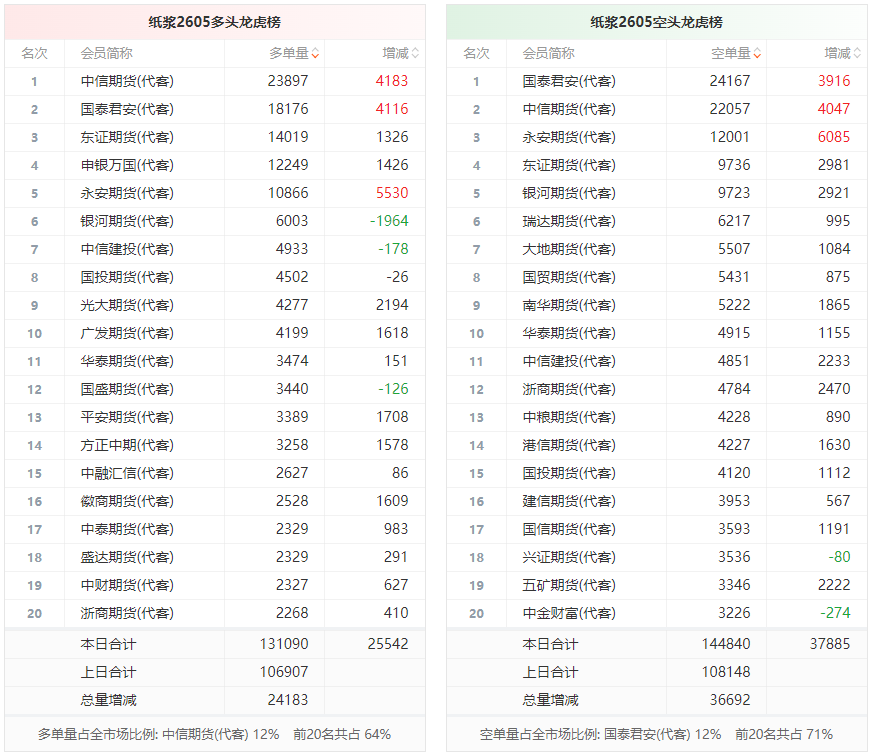Select 国泰君安(代客) in the short ranking
Screen dimensions: 871x756
[x=569, y=81]
